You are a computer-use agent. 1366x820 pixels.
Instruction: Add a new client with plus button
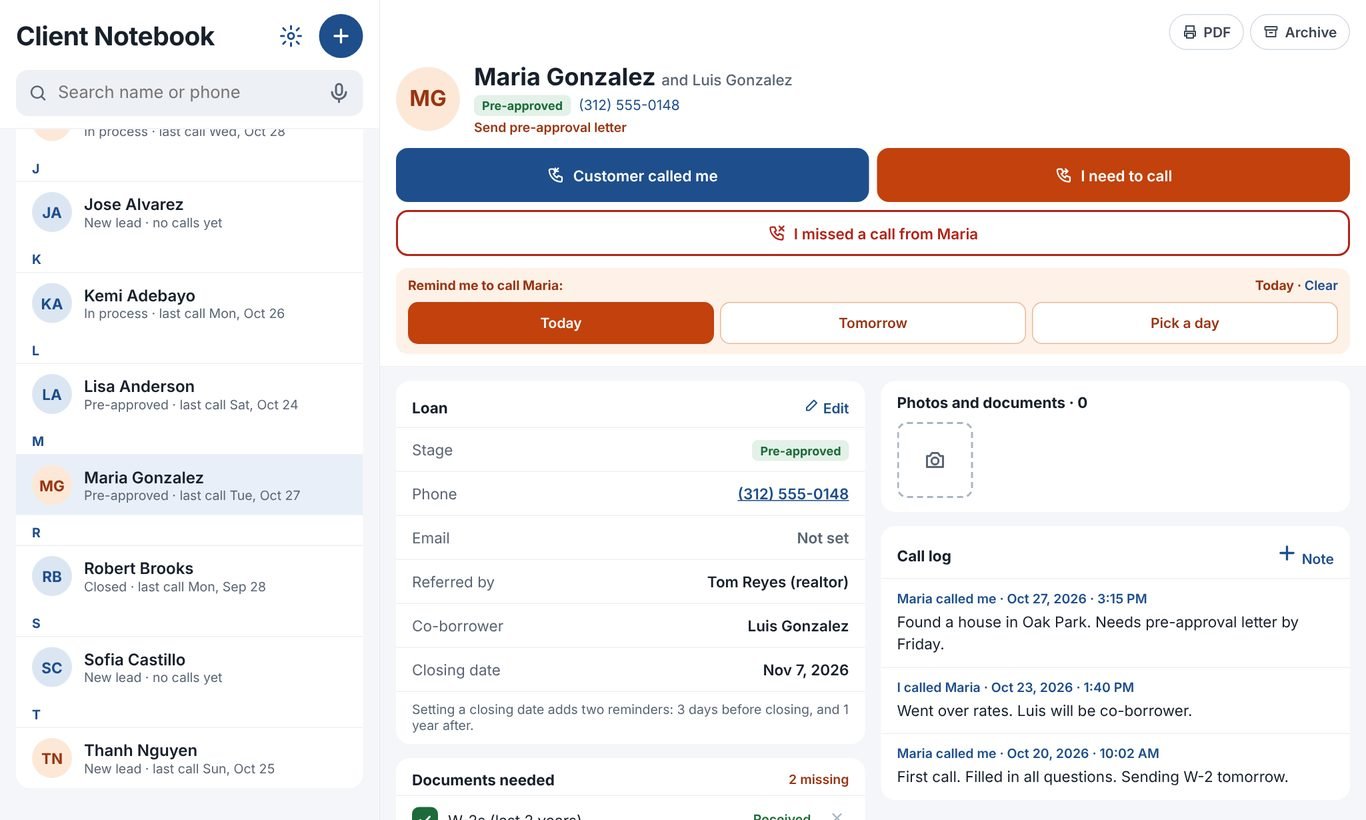point(341,36)
